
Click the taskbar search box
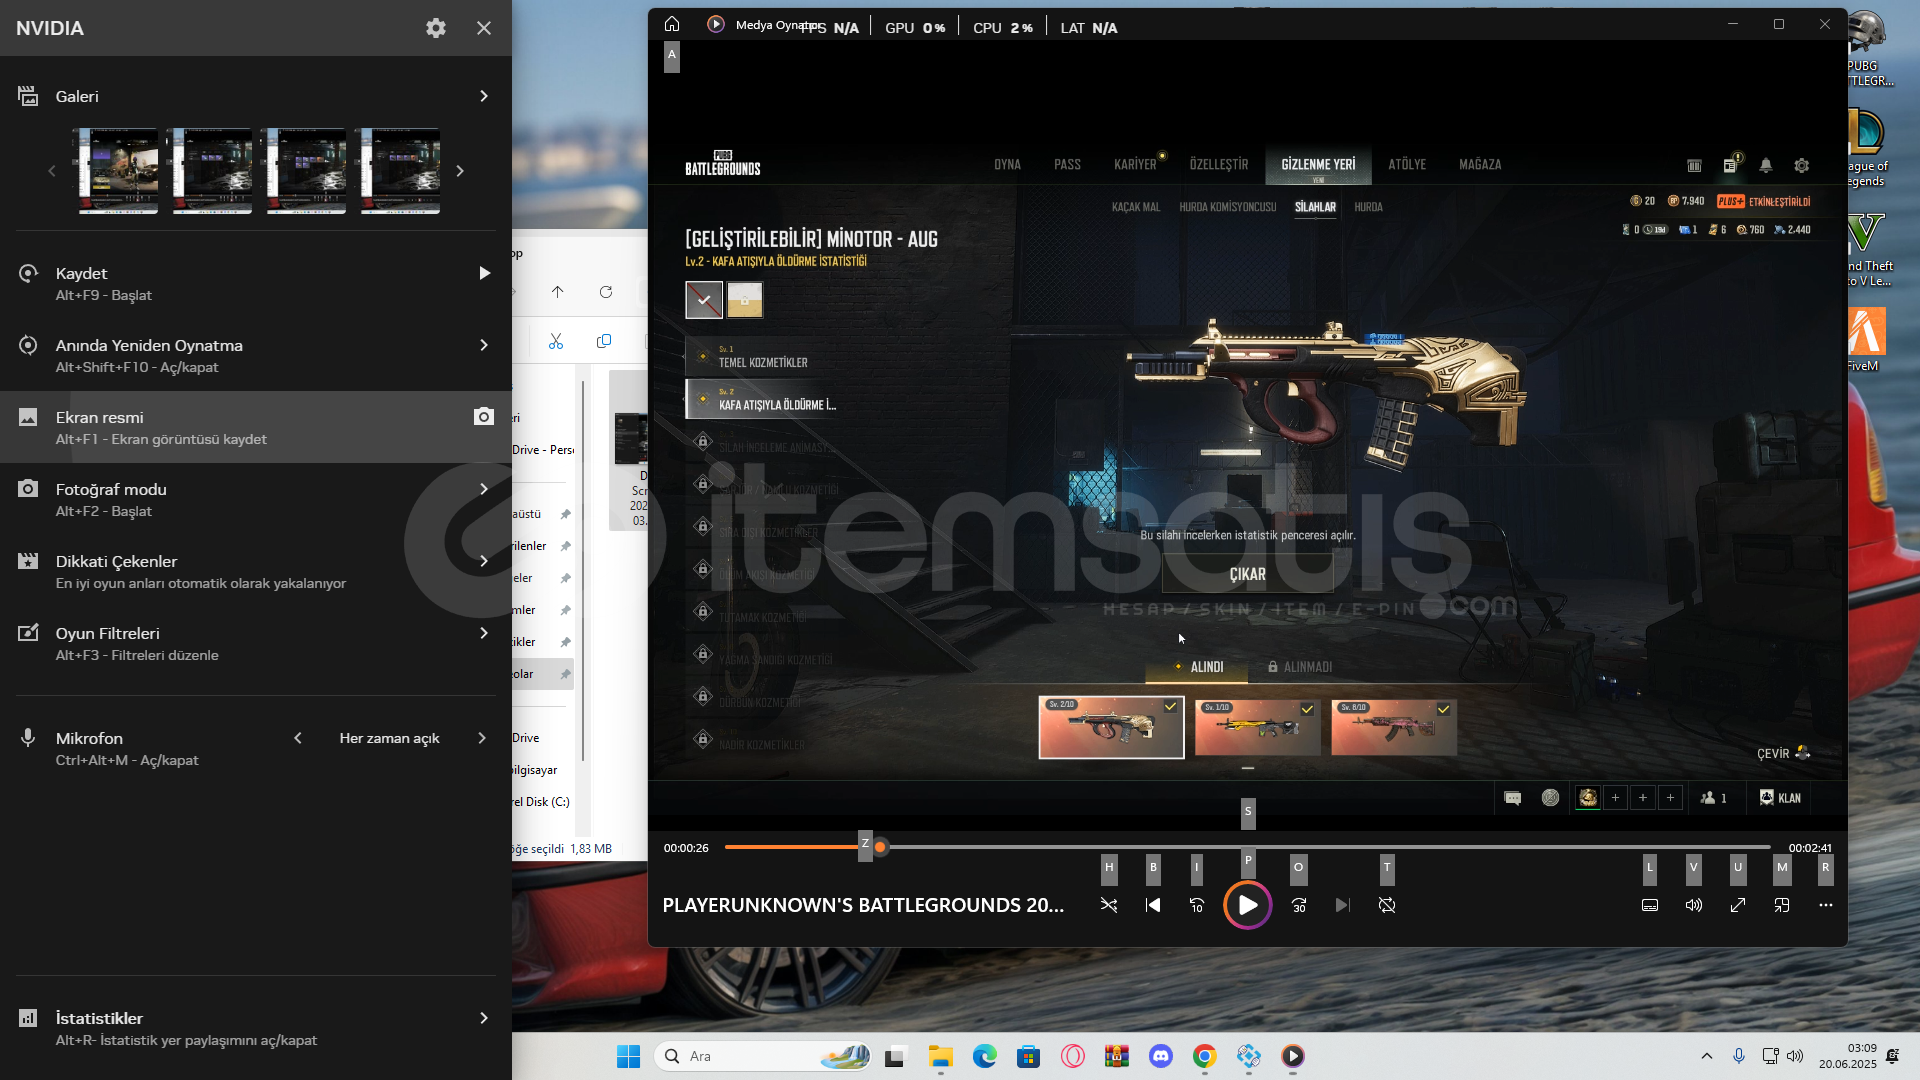[x=763, y=1056]
